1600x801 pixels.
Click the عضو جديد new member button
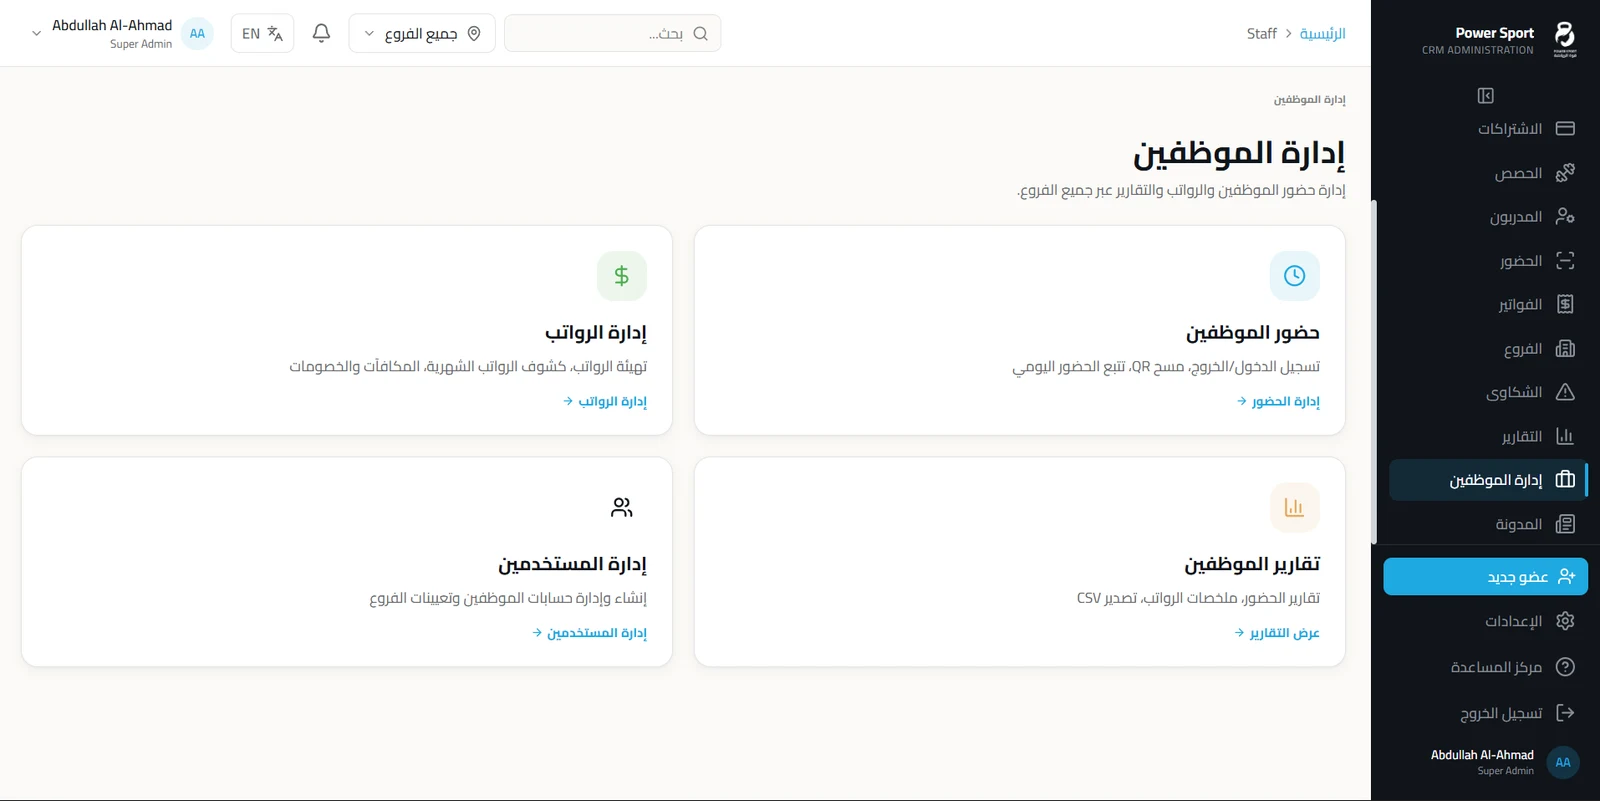[1486, 576]
